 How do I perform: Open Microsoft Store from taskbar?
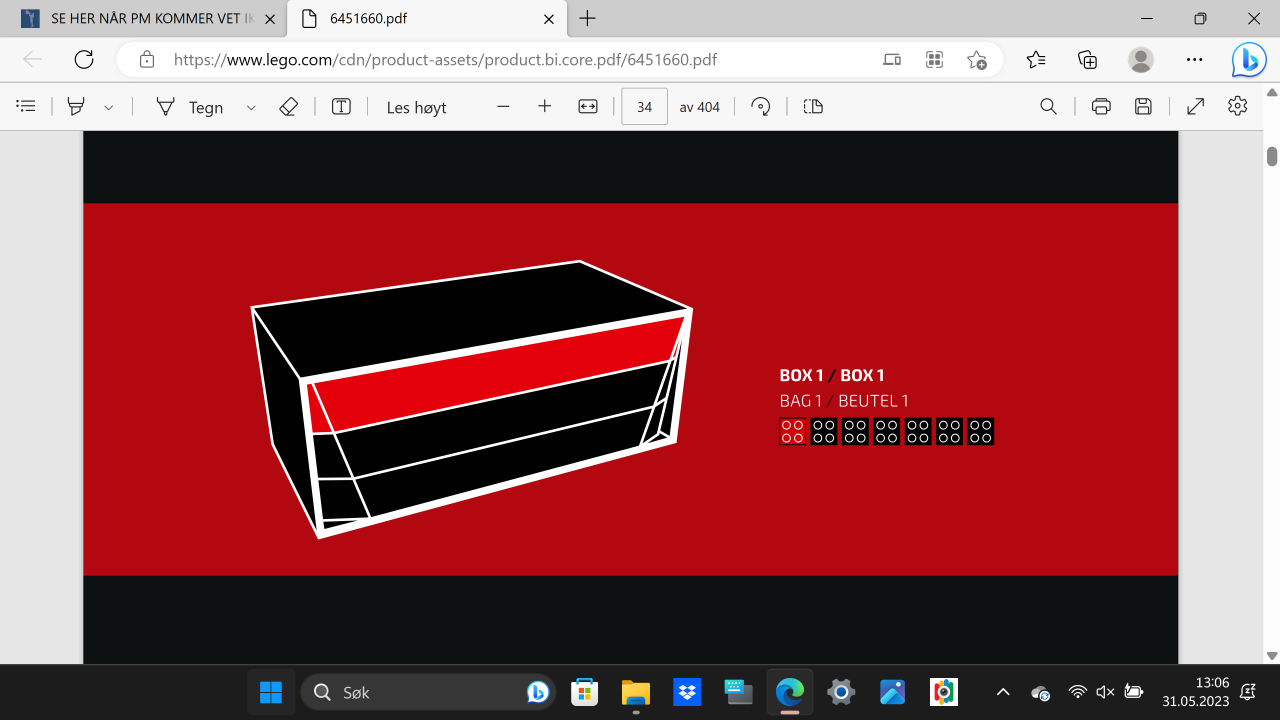[x=584, y=692]
